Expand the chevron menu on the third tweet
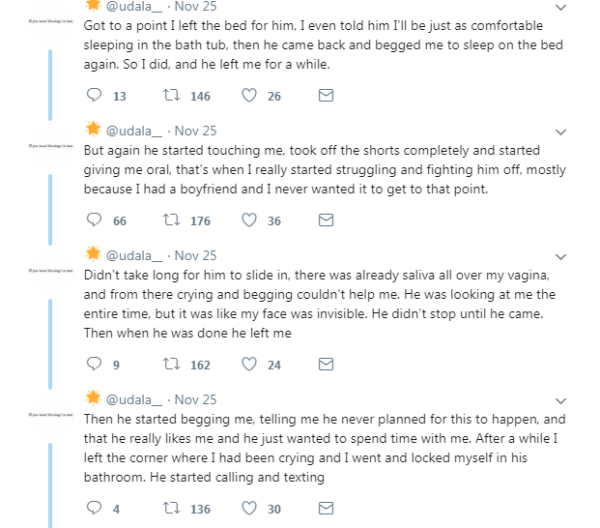 (561, 257)
